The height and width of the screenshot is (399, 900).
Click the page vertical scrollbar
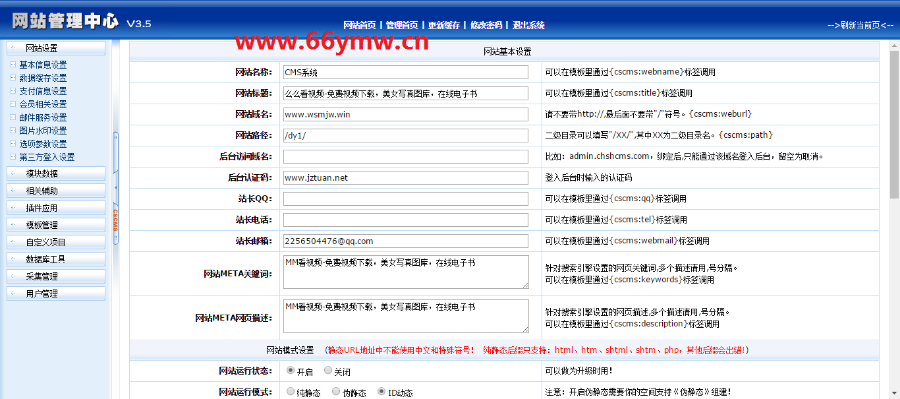[894, 218]
